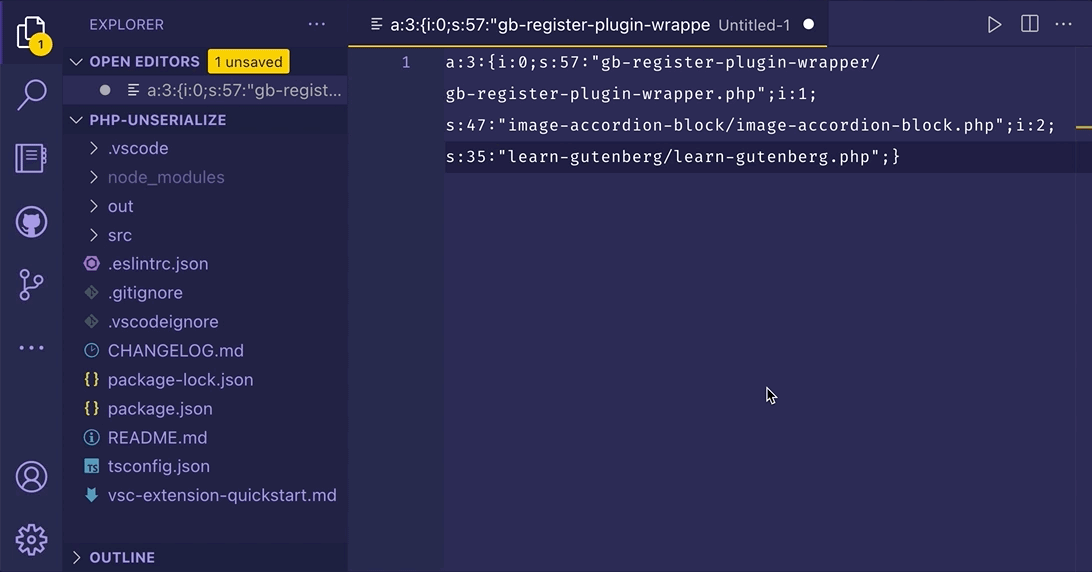Collapse the PHP-UNSERIALIZE folder section
Viewport: 1092px width, 572px height.
pos(76,120)
